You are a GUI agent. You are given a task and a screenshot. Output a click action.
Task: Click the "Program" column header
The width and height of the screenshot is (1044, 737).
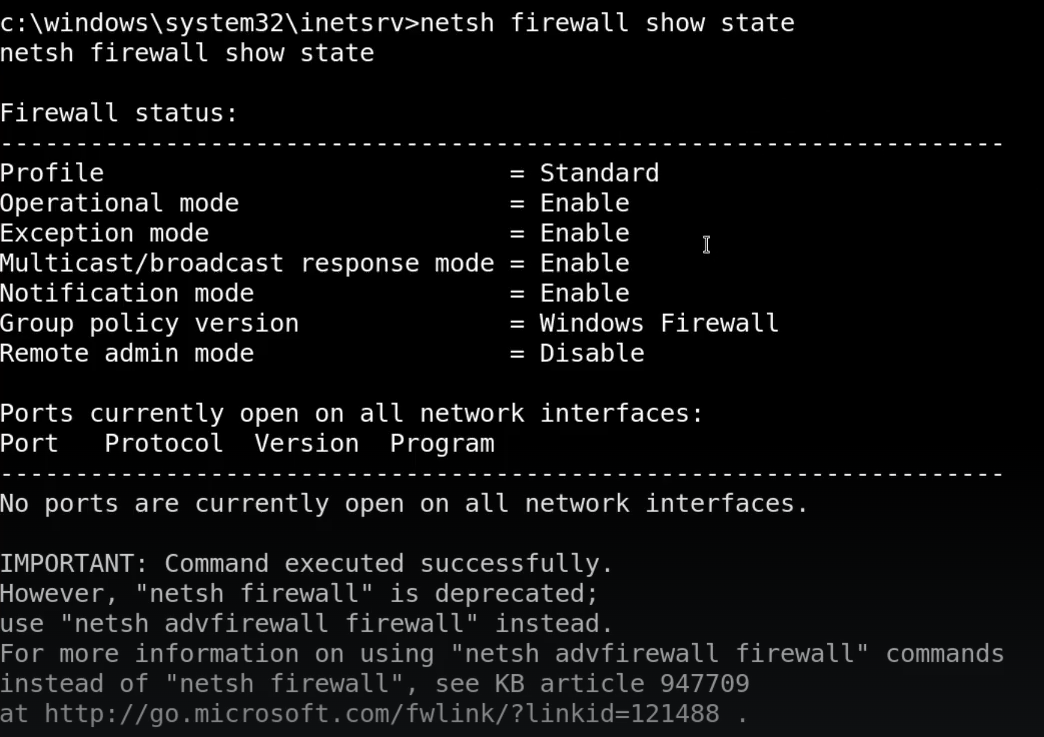pyautogui.click(x=441, y=443)
